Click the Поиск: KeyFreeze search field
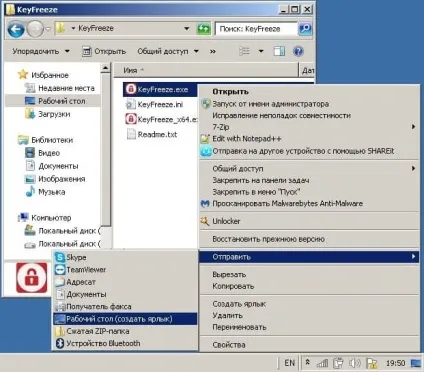 coord(256,29)
